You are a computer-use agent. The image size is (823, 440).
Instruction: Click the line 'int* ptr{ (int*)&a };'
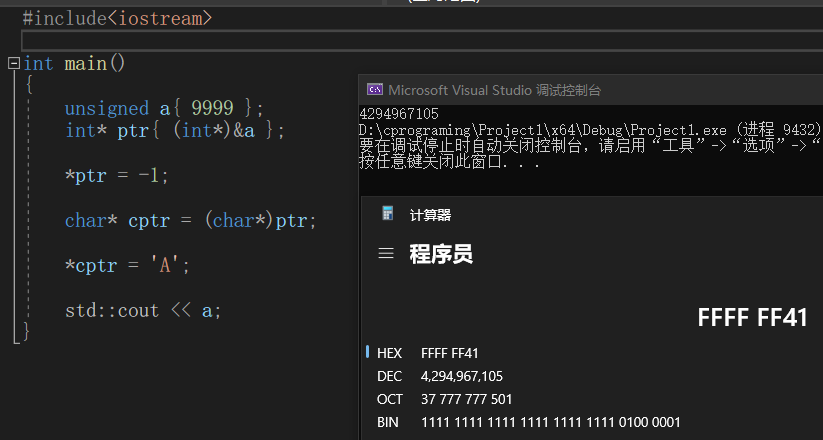[175, 130]
